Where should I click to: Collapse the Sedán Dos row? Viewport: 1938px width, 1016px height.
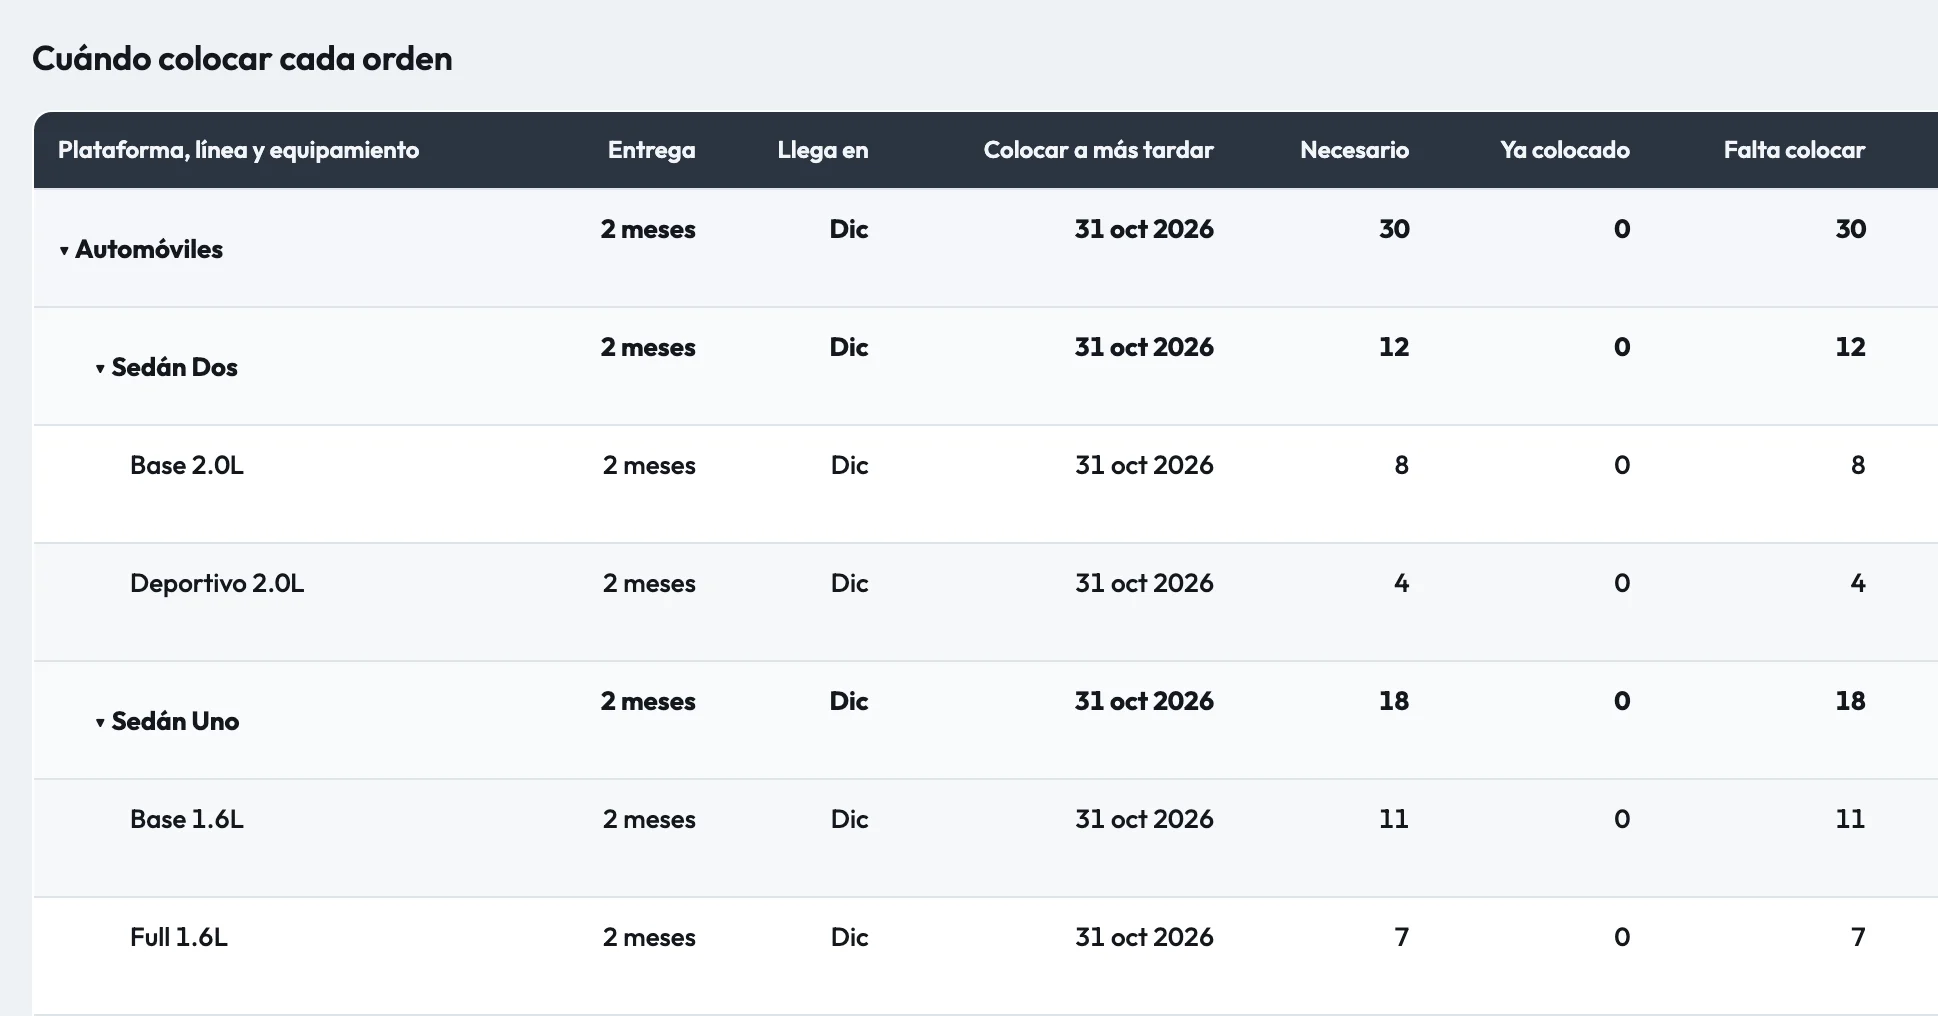100,368
